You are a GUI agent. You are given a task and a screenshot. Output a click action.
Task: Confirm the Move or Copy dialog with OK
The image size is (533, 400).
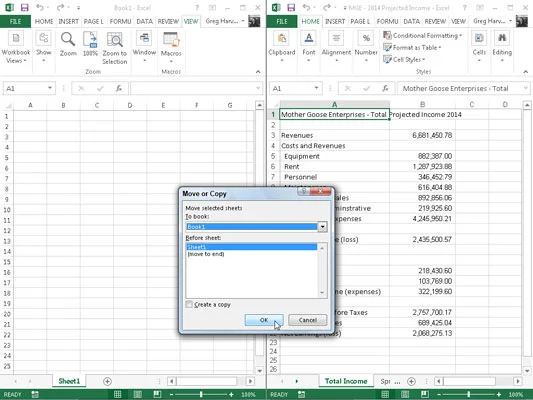pos(264,320)
